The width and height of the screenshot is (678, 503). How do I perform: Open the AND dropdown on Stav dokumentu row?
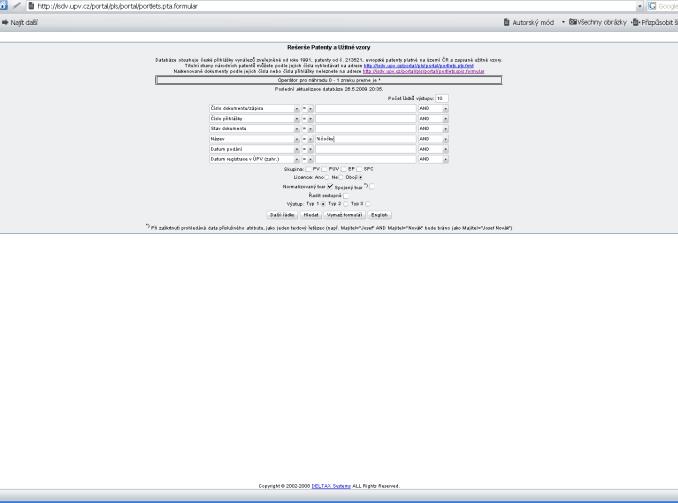point(433,129)
